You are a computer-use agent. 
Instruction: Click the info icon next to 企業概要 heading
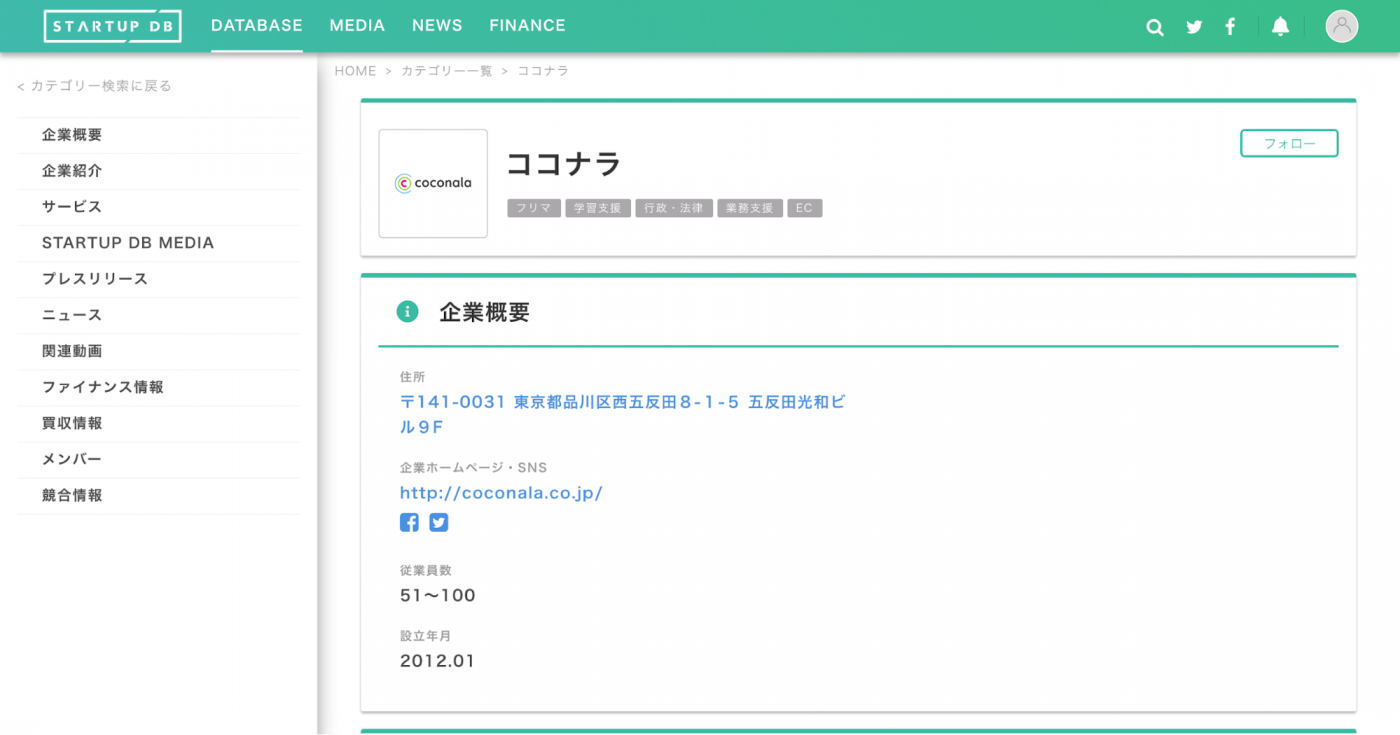(x=407, y=311)
